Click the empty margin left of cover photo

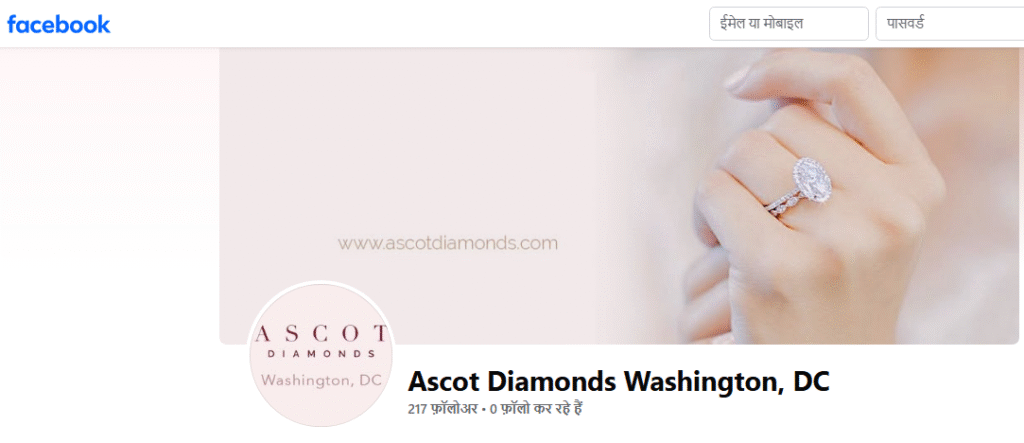click(108, 196)
